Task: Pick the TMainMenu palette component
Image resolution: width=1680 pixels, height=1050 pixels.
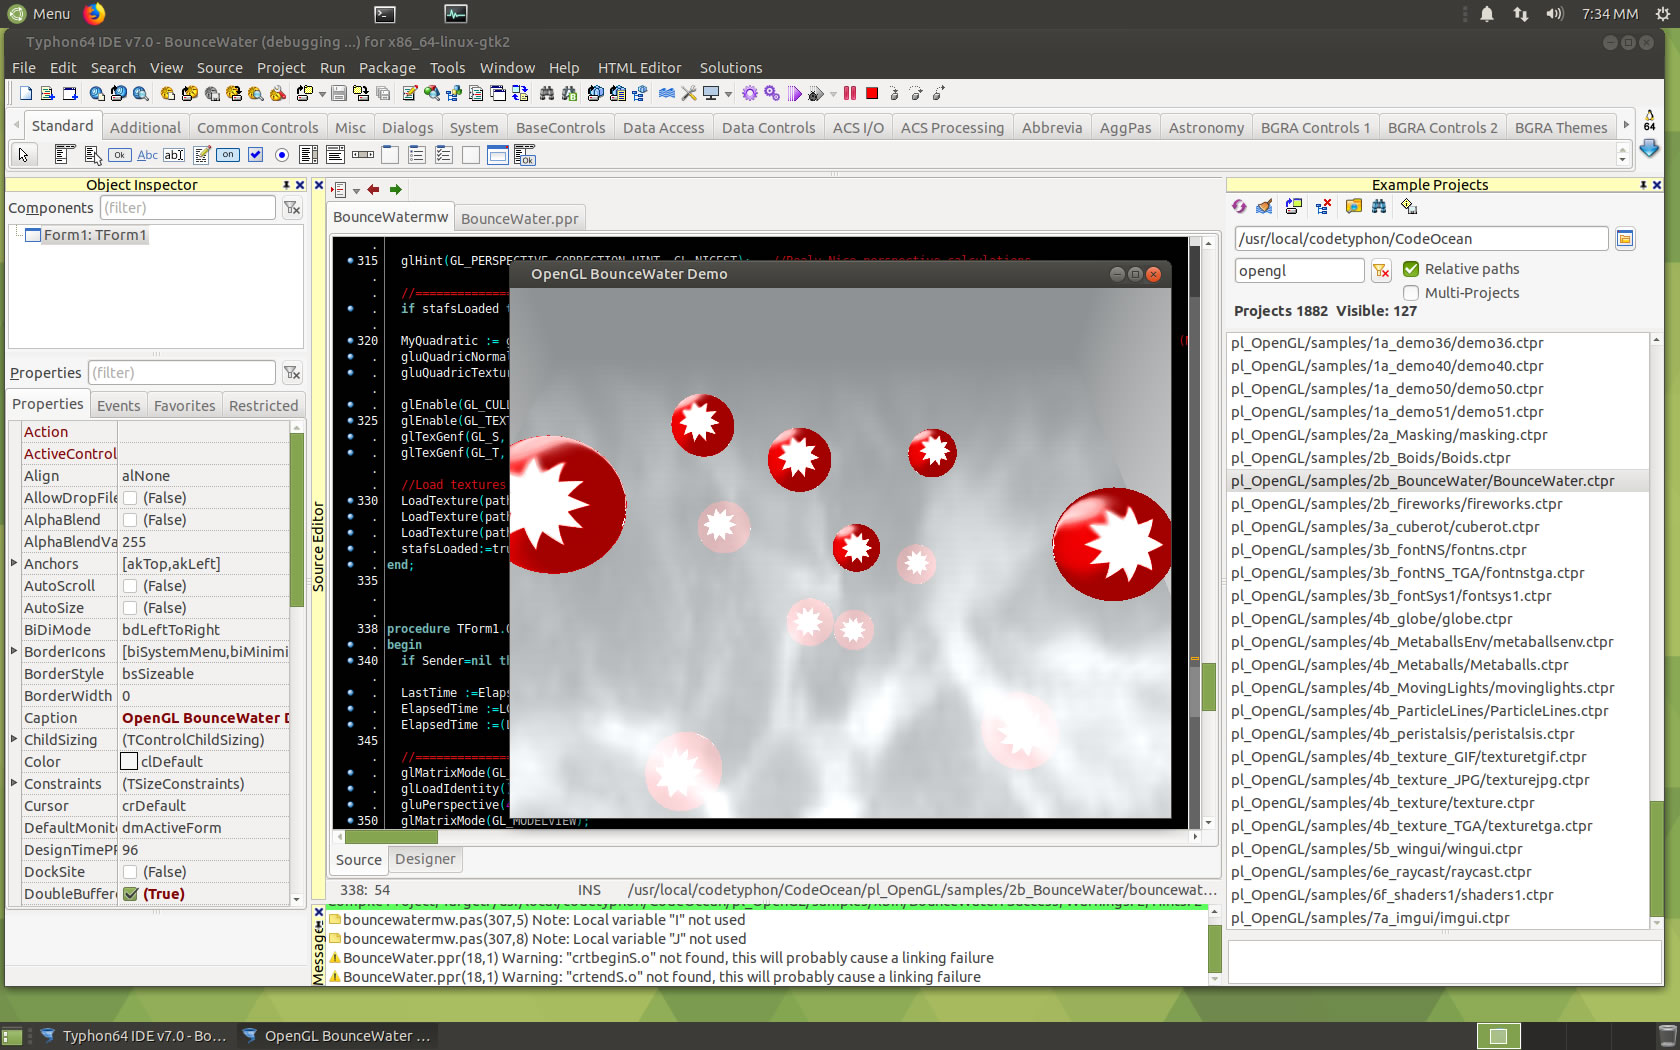Action: pyautogui.click(x=65, y=154)
